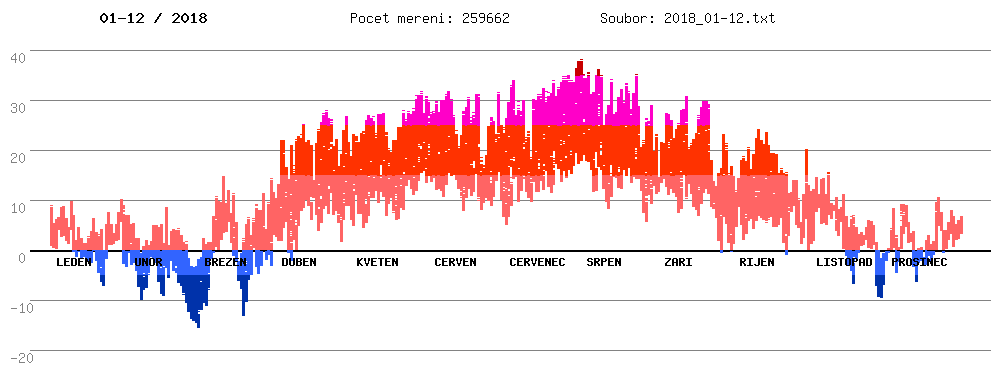
Task: Select the PROSINEC month label
Action: pos(919,262)
